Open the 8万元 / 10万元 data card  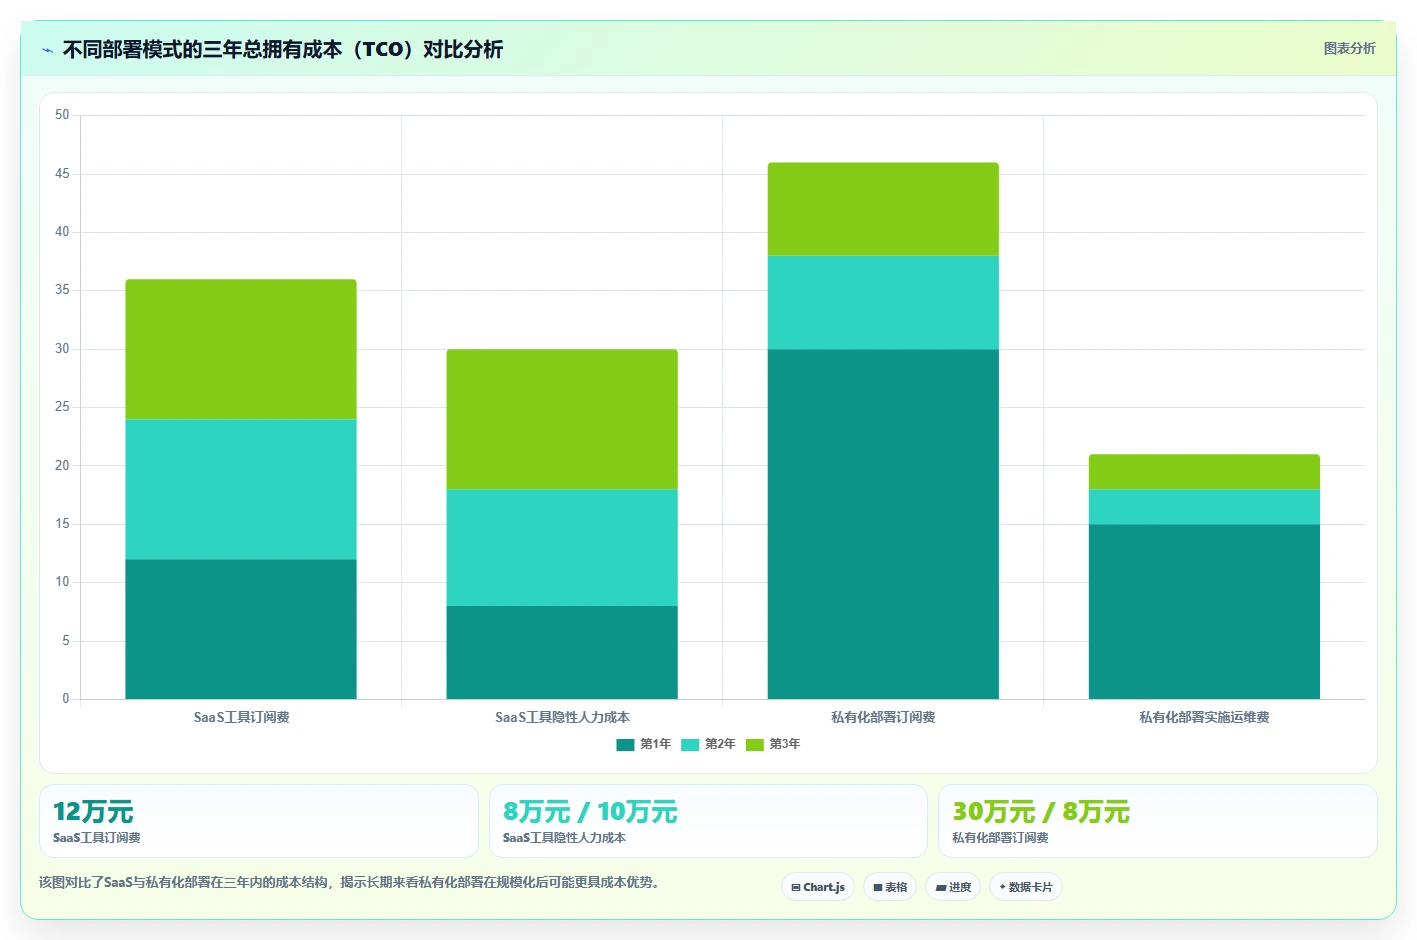pyautogui.click(x=708, y=821)
